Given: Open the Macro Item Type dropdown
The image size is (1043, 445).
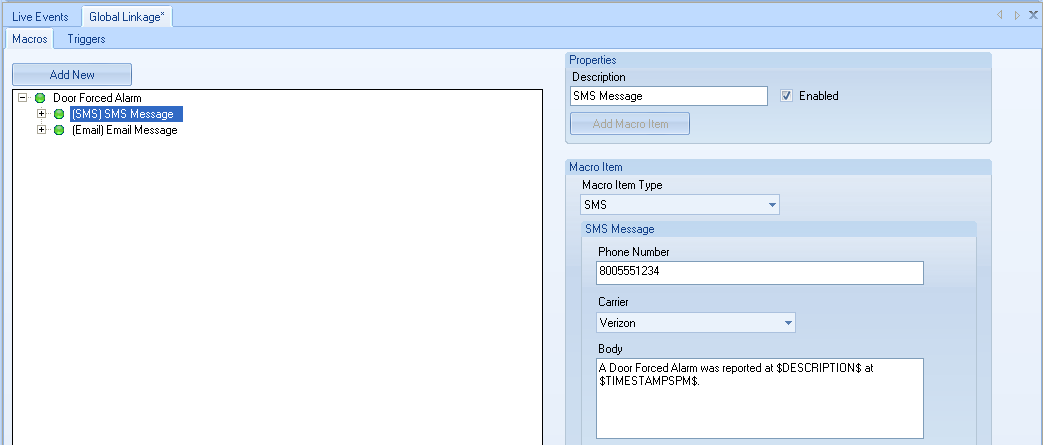Looking at the screenshot, I should pyautogui.click(x=772, y=205).
